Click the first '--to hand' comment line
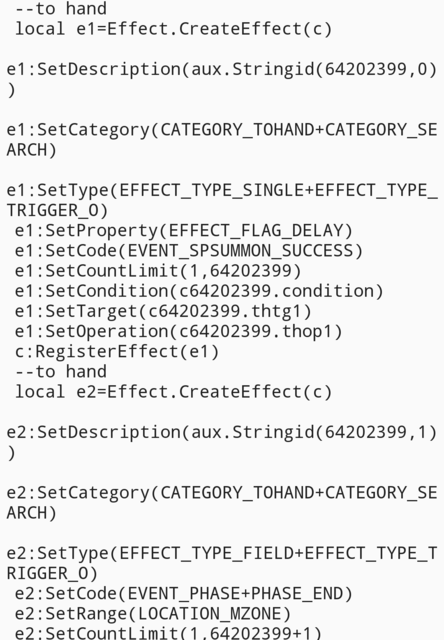 [x=61, y=9]
